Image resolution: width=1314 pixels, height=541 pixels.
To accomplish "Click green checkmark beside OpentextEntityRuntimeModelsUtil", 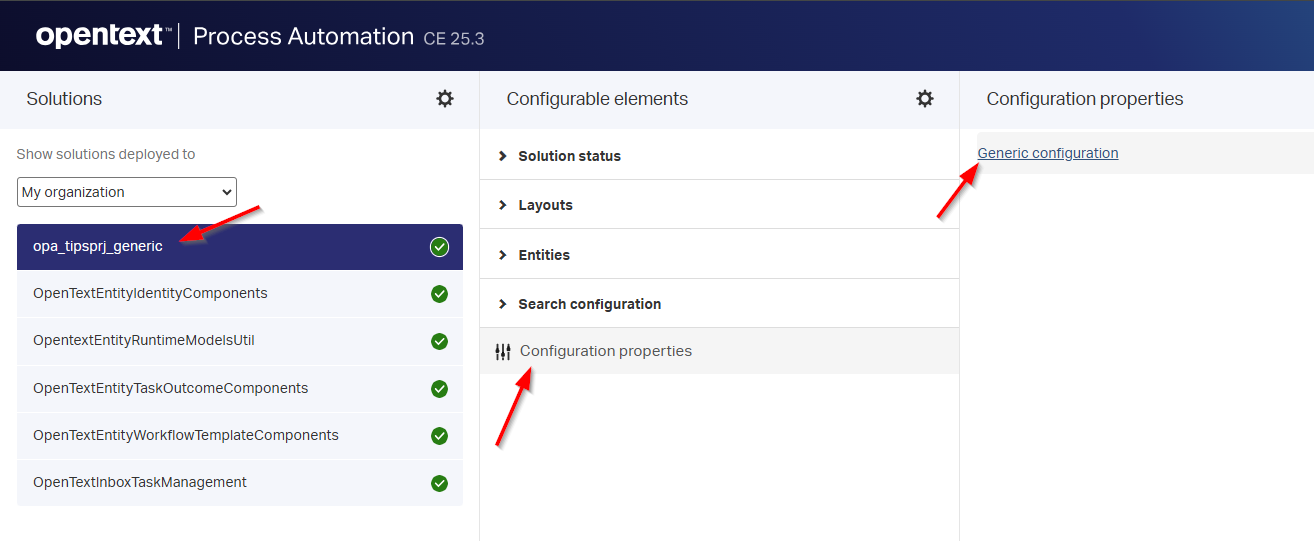I will click(x=439, y=341).
